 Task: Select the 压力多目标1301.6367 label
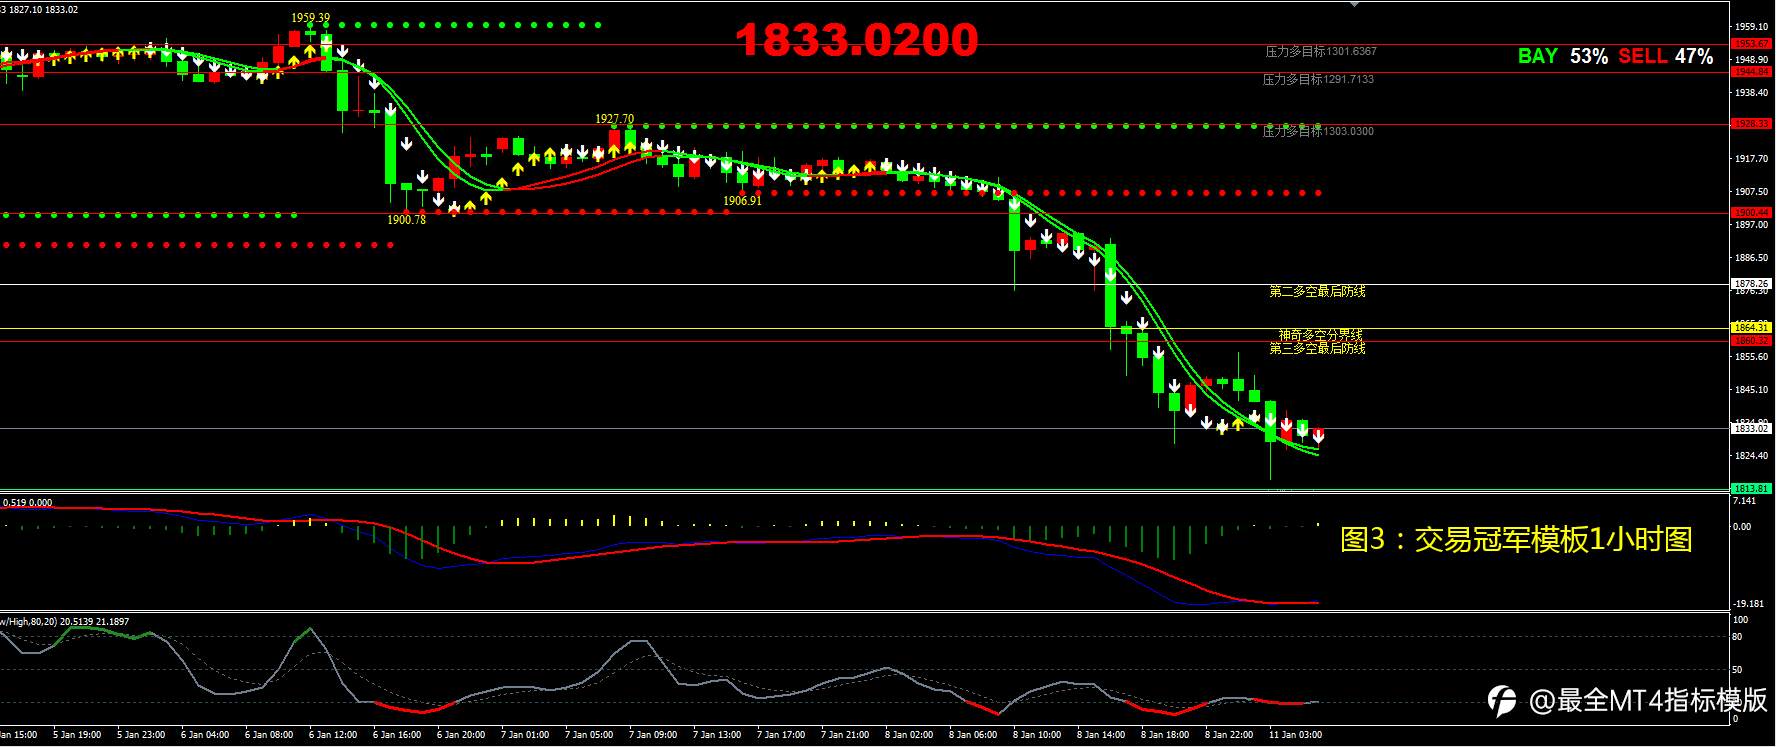click(1320, 51)
